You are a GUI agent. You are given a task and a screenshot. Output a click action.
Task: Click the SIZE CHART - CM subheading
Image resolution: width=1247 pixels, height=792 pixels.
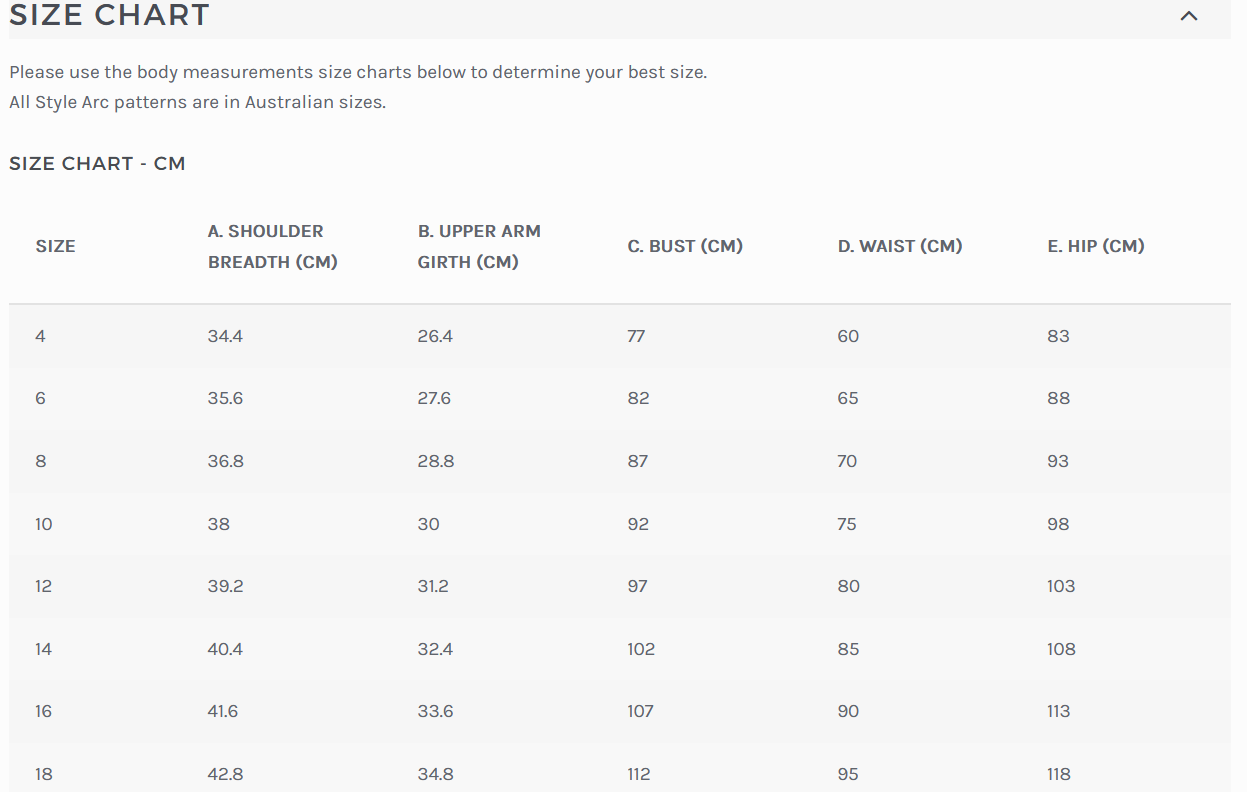pos(97,163)
